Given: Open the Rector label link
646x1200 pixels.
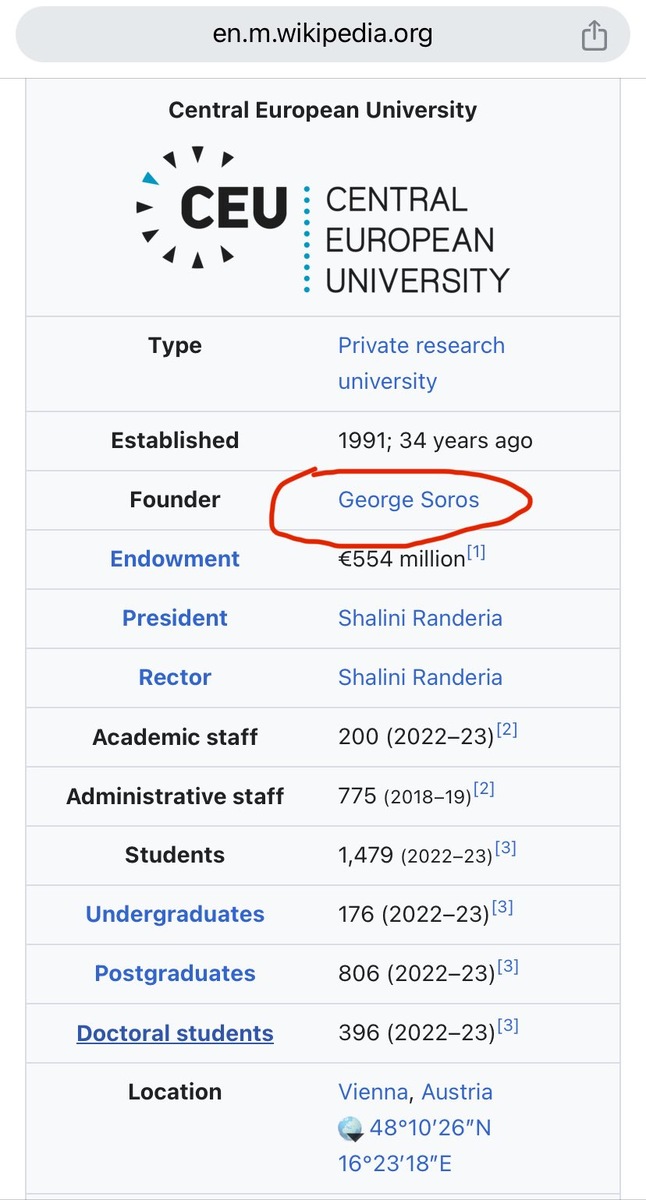Looking at the screenshot, I should tap(175, 677).
